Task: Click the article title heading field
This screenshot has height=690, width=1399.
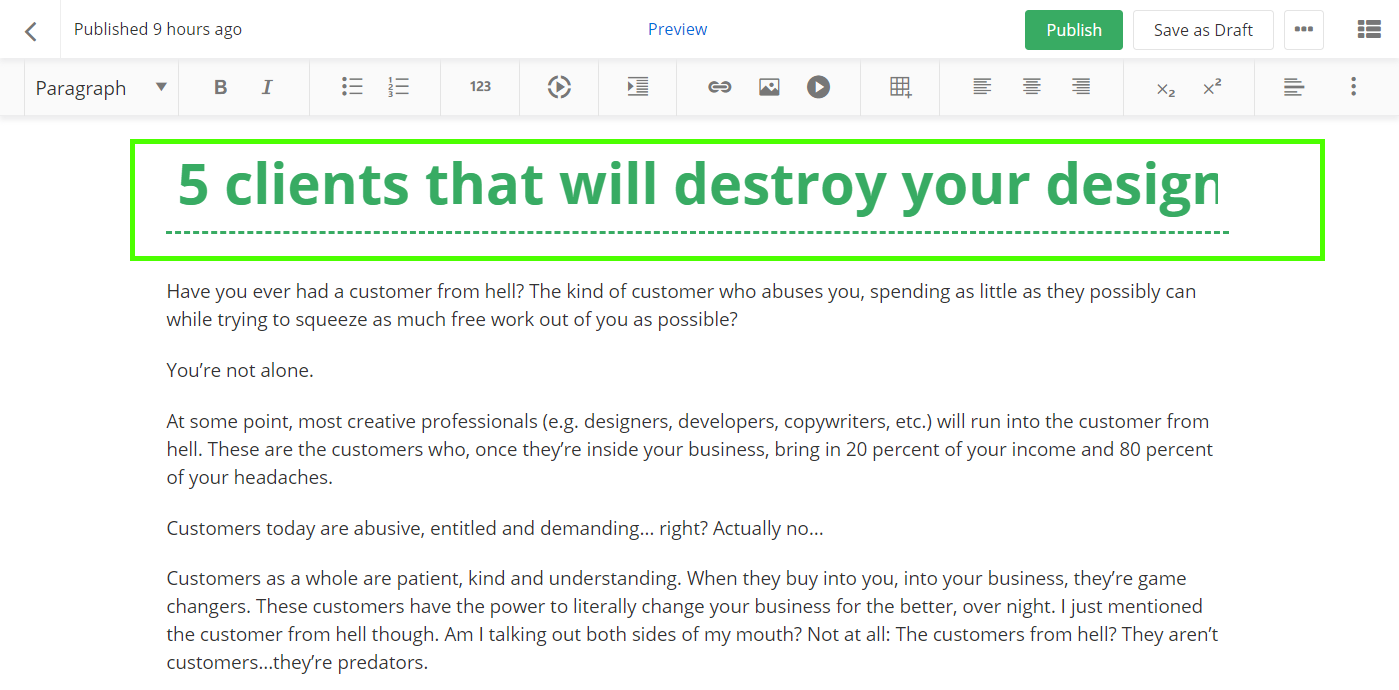Action: [697, 186]
